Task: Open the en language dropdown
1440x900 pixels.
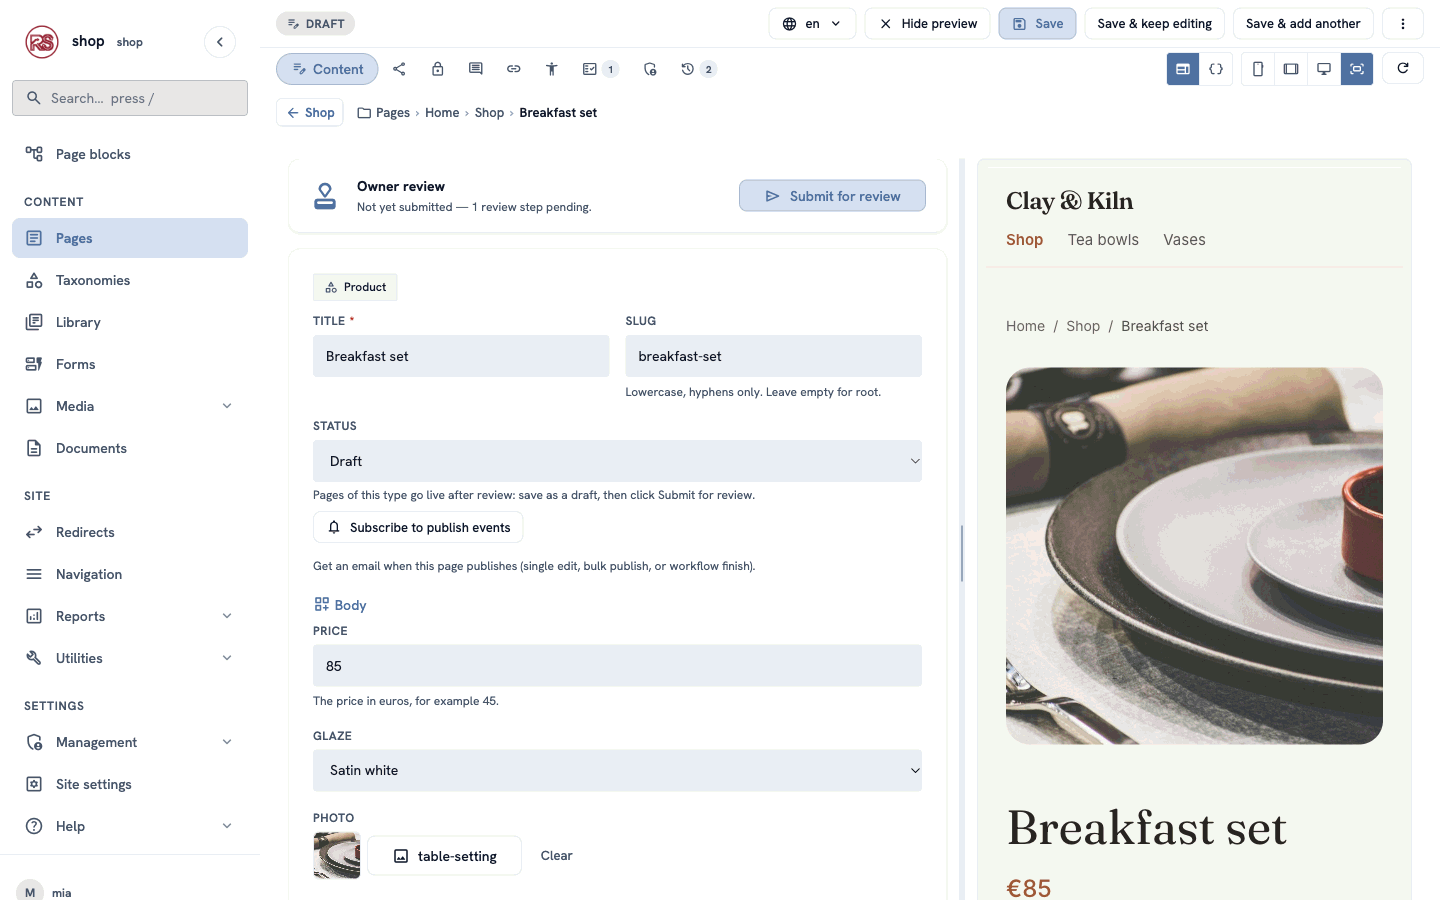Action: tap(812, 23)
